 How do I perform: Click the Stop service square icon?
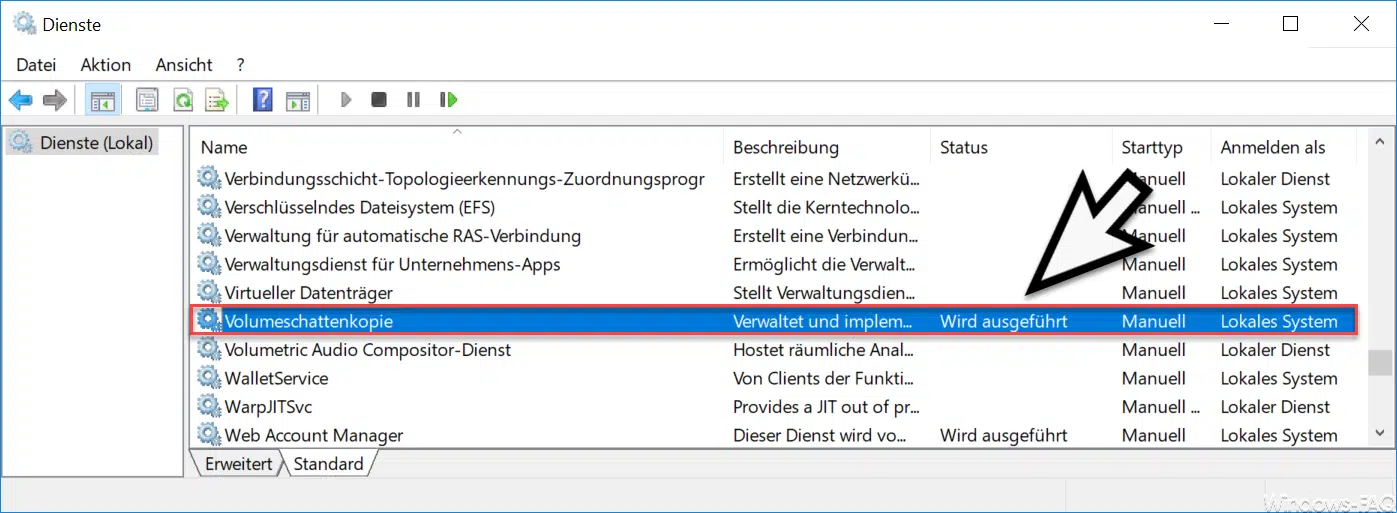pos(379,100)
